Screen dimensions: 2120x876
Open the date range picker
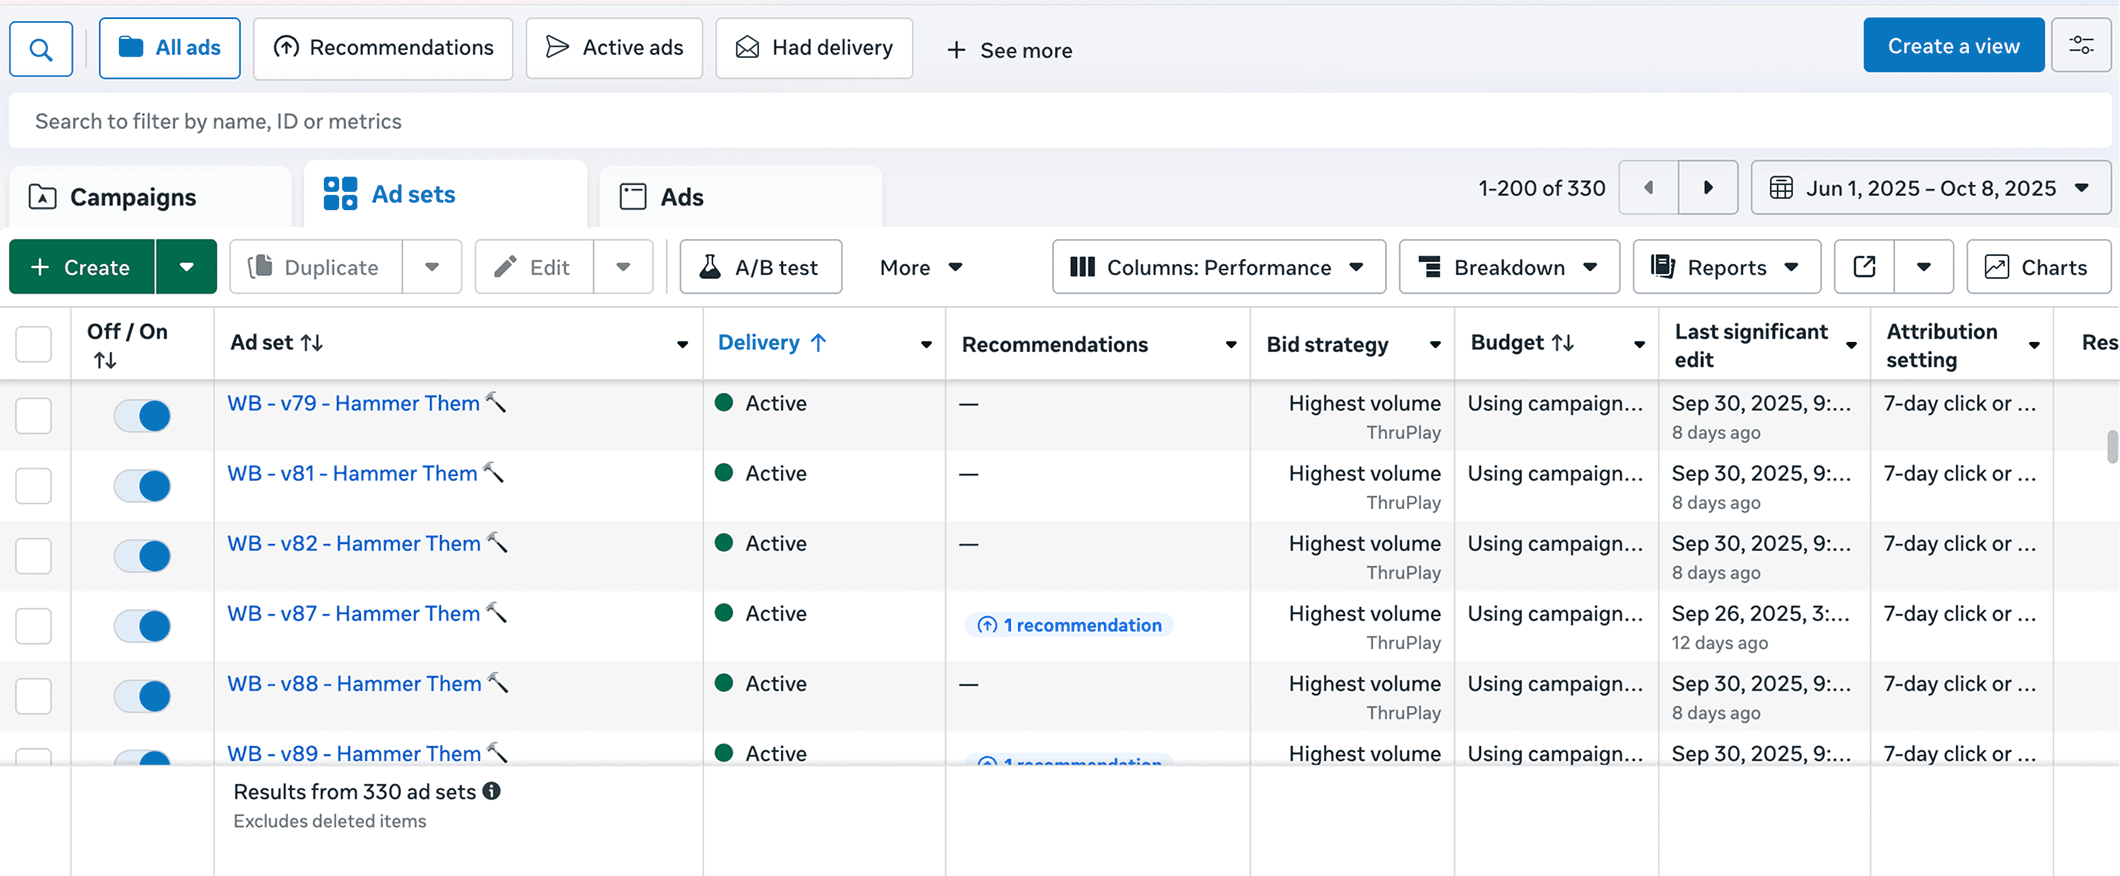[x=1930, y=188]
